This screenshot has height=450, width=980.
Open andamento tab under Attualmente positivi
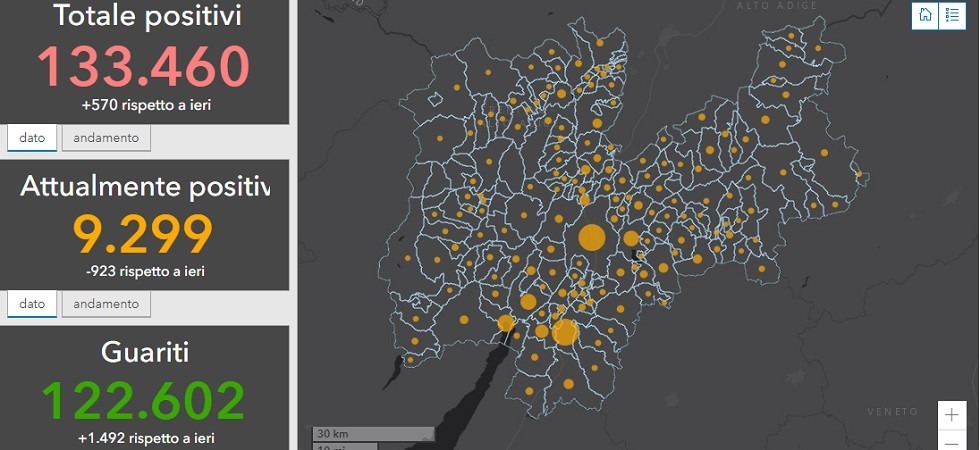[106, 304]
